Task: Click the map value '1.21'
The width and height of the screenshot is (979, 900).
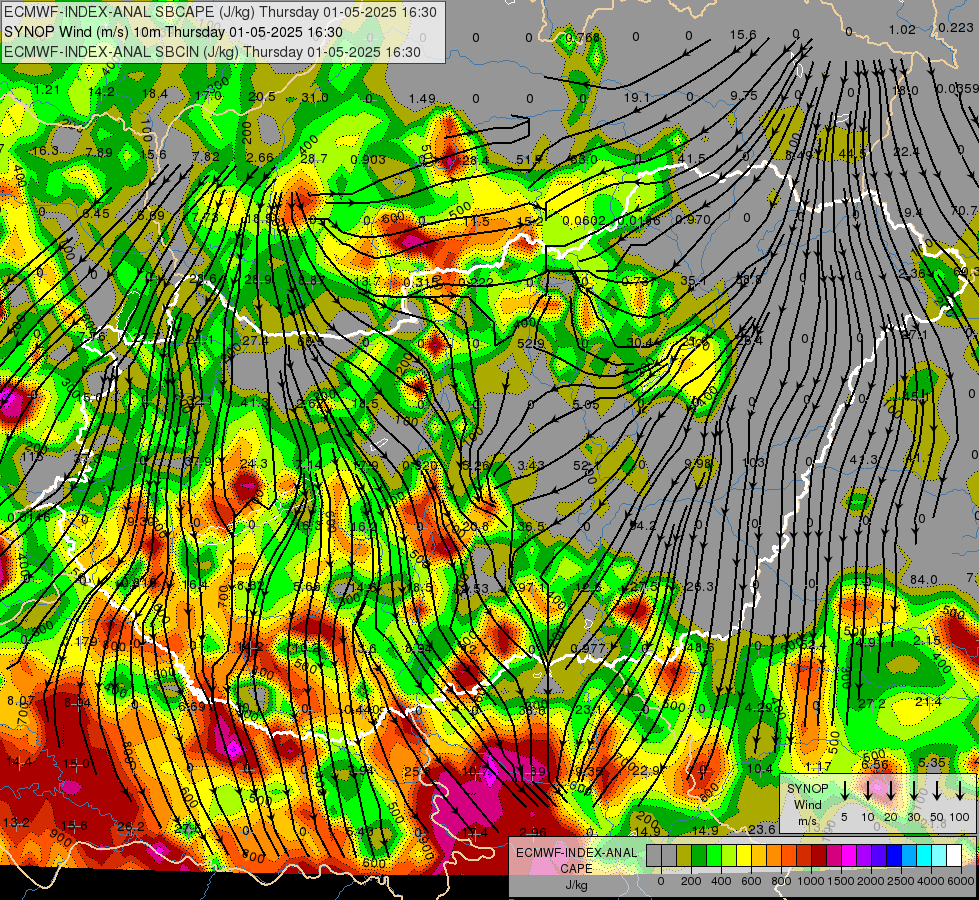Action: 47,89
